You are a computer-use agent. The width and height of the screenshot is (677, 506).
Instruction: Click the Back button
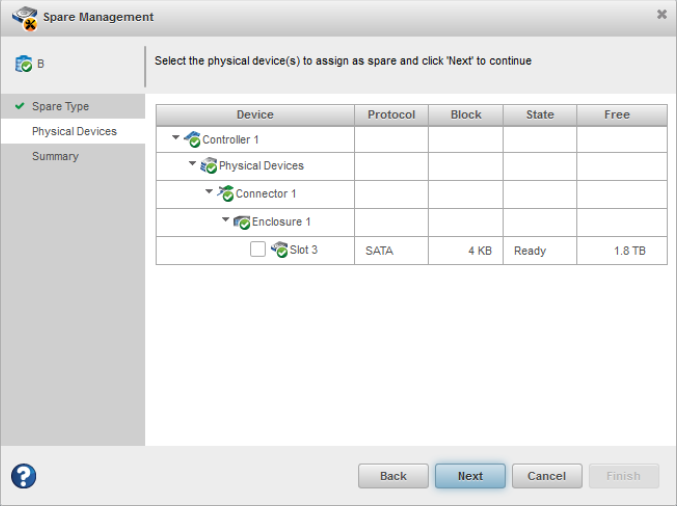pyautogui.click(x=393, y=476)
